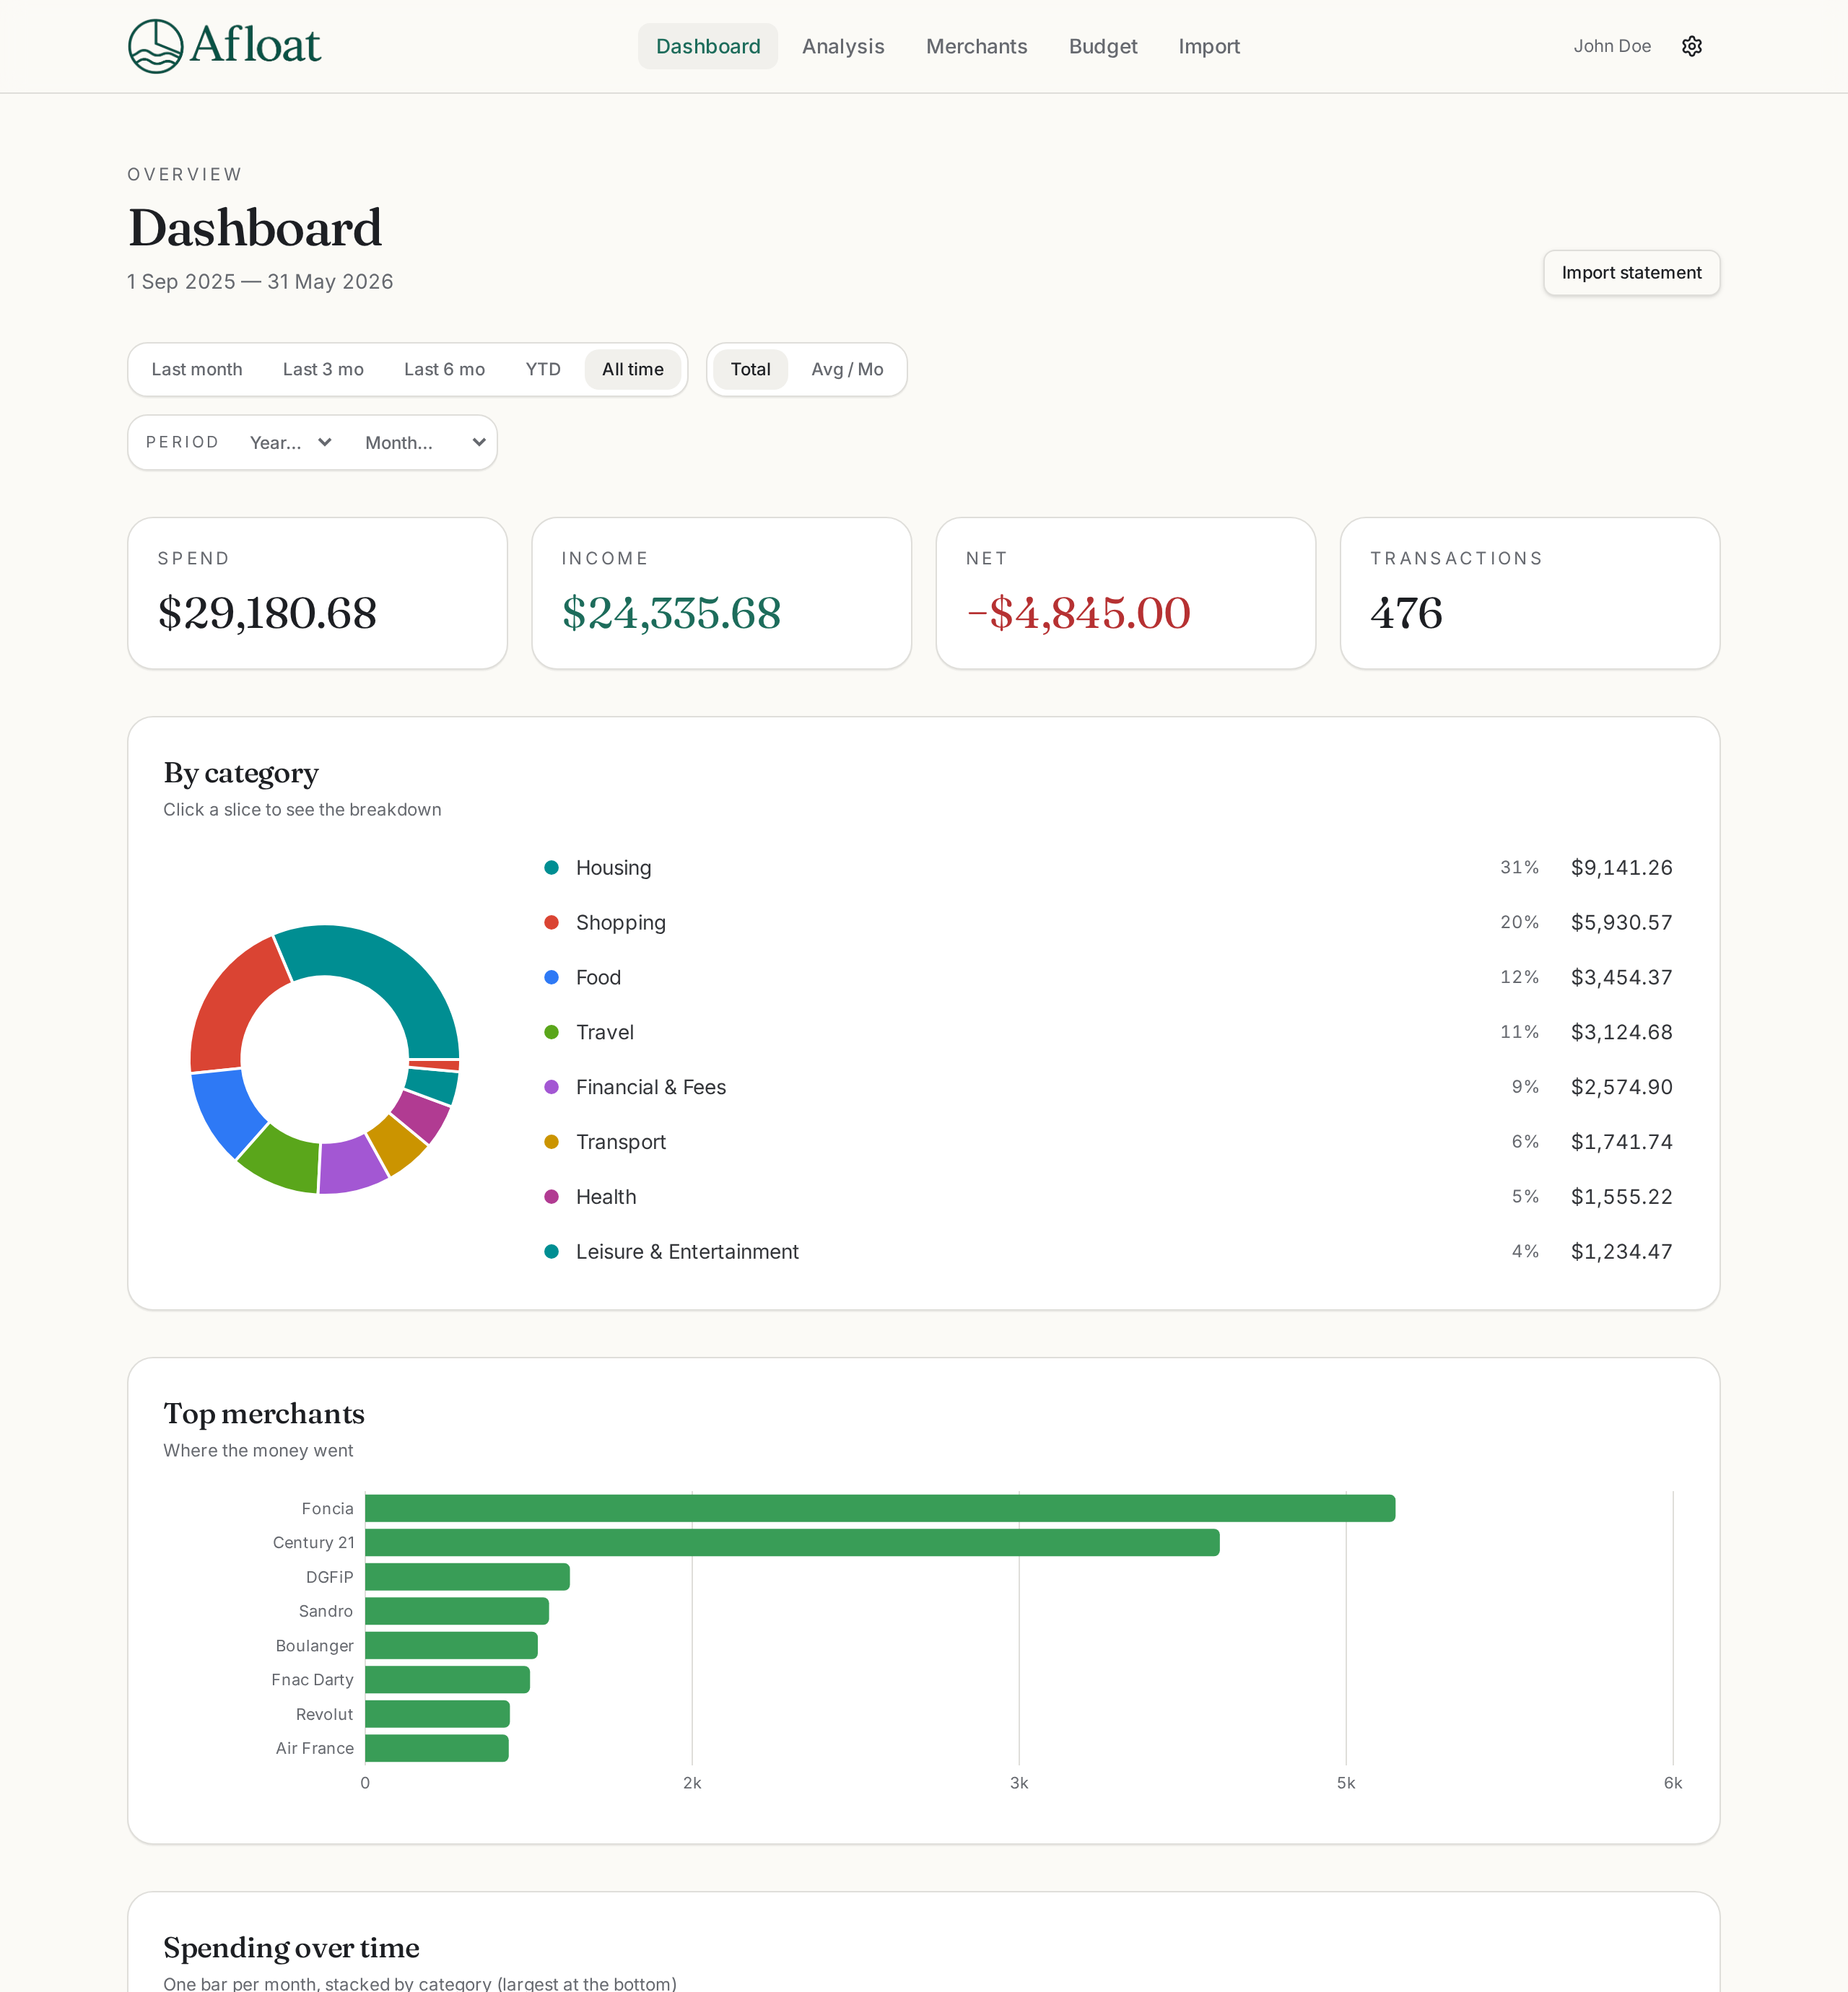Image resolution: width=1848 pixels, height=1992 pixels.
Task: Click the Sandro merchant bar
Action: click(x=457, y=1611)
